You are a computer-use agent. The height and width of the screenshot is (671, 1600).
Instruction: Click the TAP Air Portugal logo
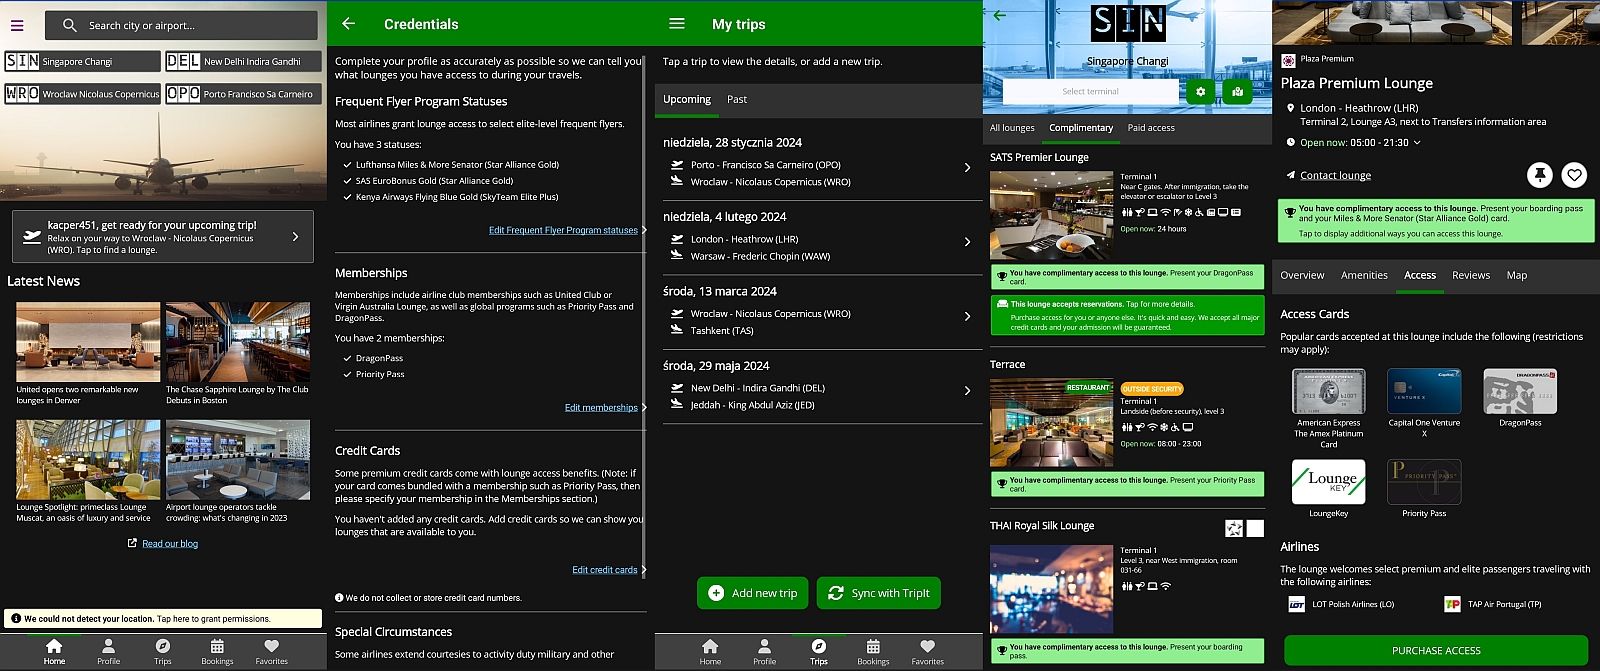tap(1452, 604)
